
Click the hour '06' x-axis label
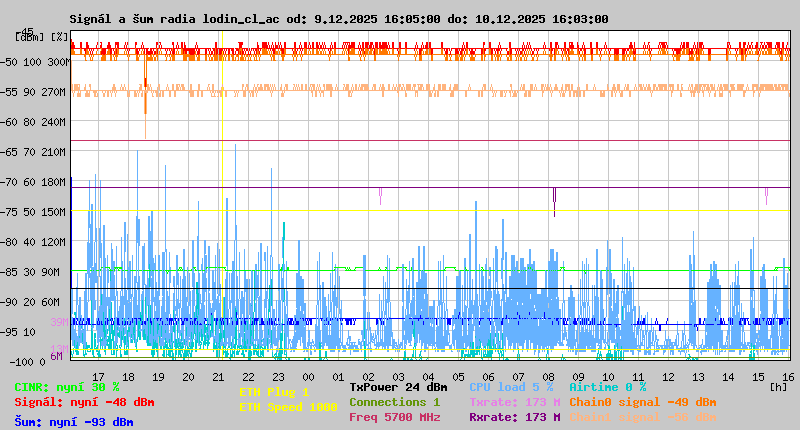point(488,377)
